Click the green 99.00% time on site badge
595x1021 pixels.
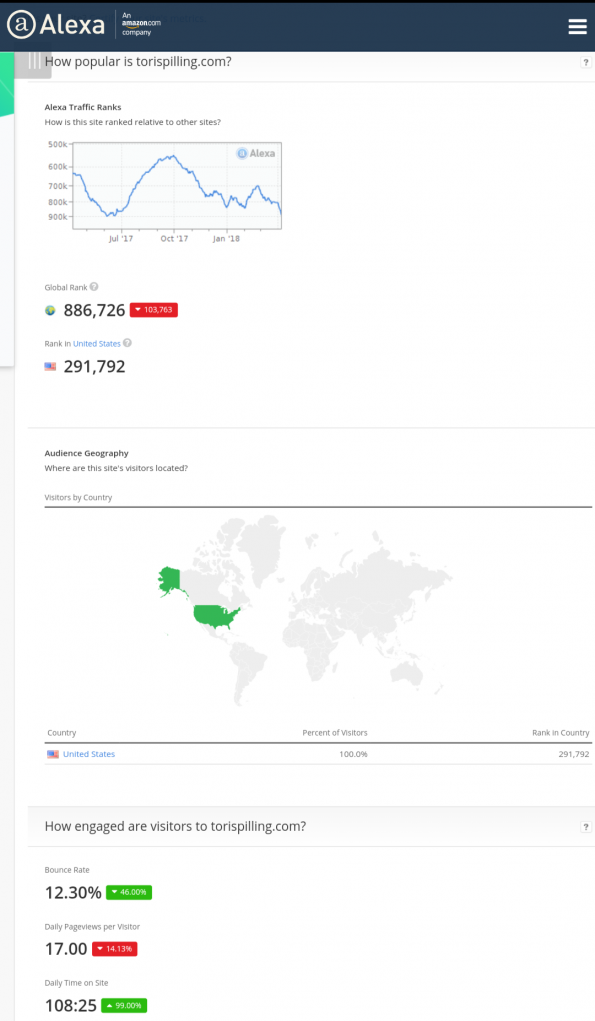[124, 1005]
